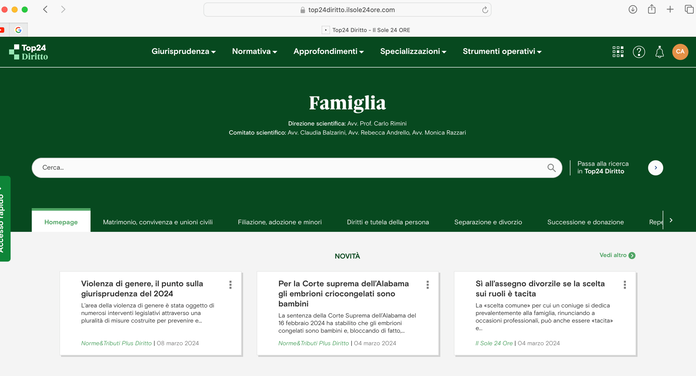Open a new tab with plus icon
Viewport: 696px width, 376px height.
(x=670, y=9)
